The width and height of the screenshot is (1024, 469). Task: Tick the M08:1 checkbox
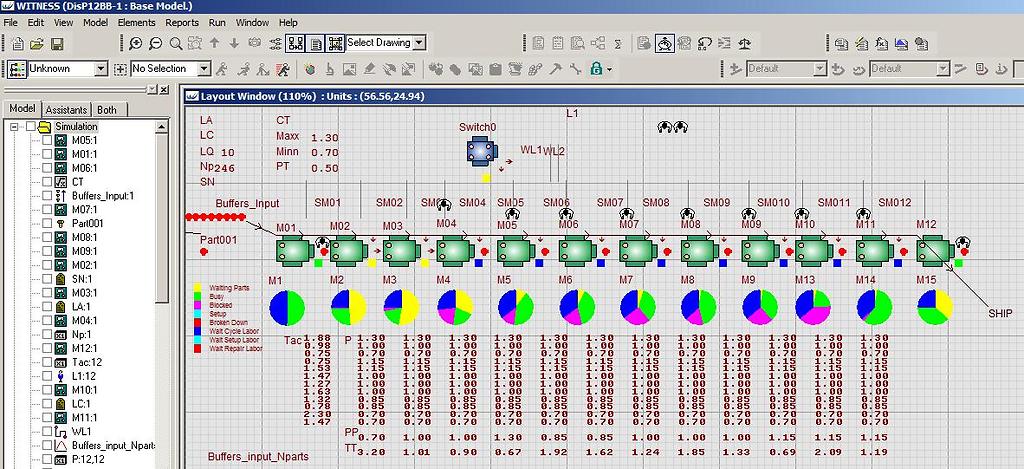(x=47, y=237)
